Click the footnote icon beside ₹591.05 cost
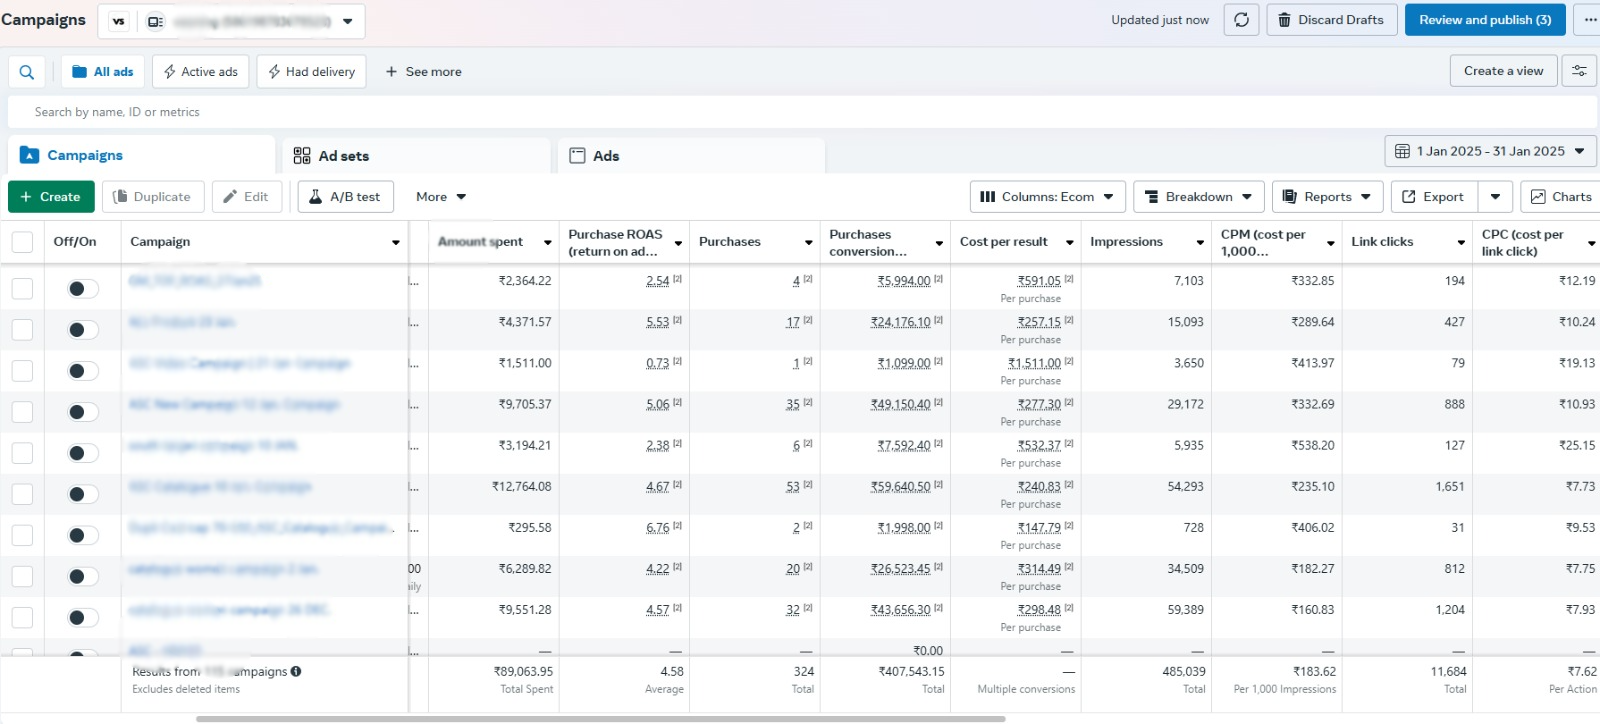This screenshot has width=1600, height=724. (x=1069, y=279)
